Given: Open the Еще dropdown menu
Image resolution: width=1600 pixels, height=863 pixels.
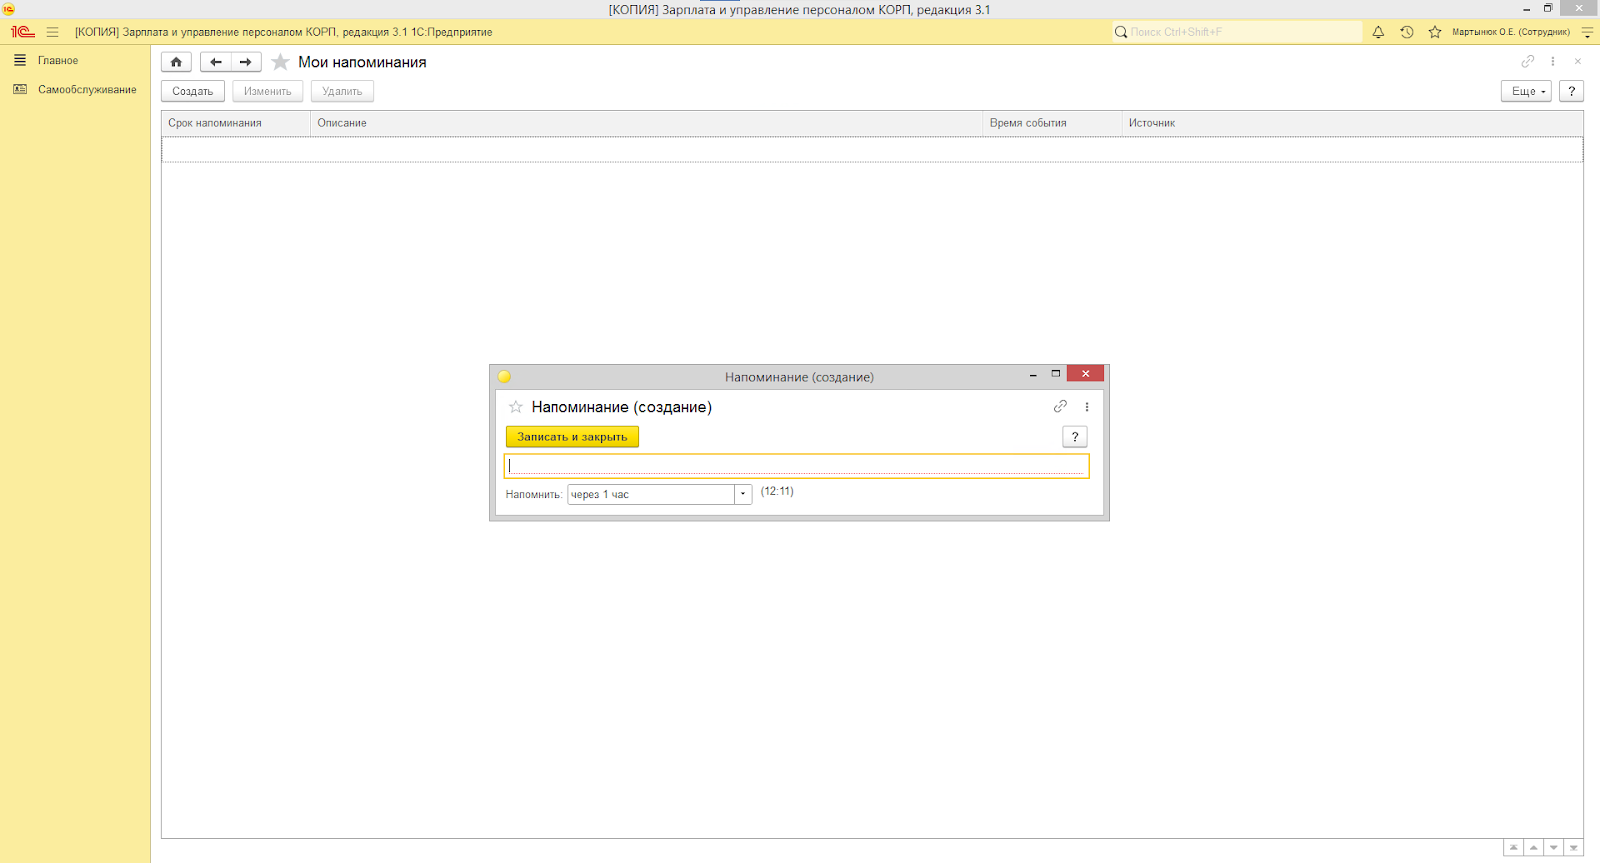Looking at the screenshot, I should coord(1526,91).
